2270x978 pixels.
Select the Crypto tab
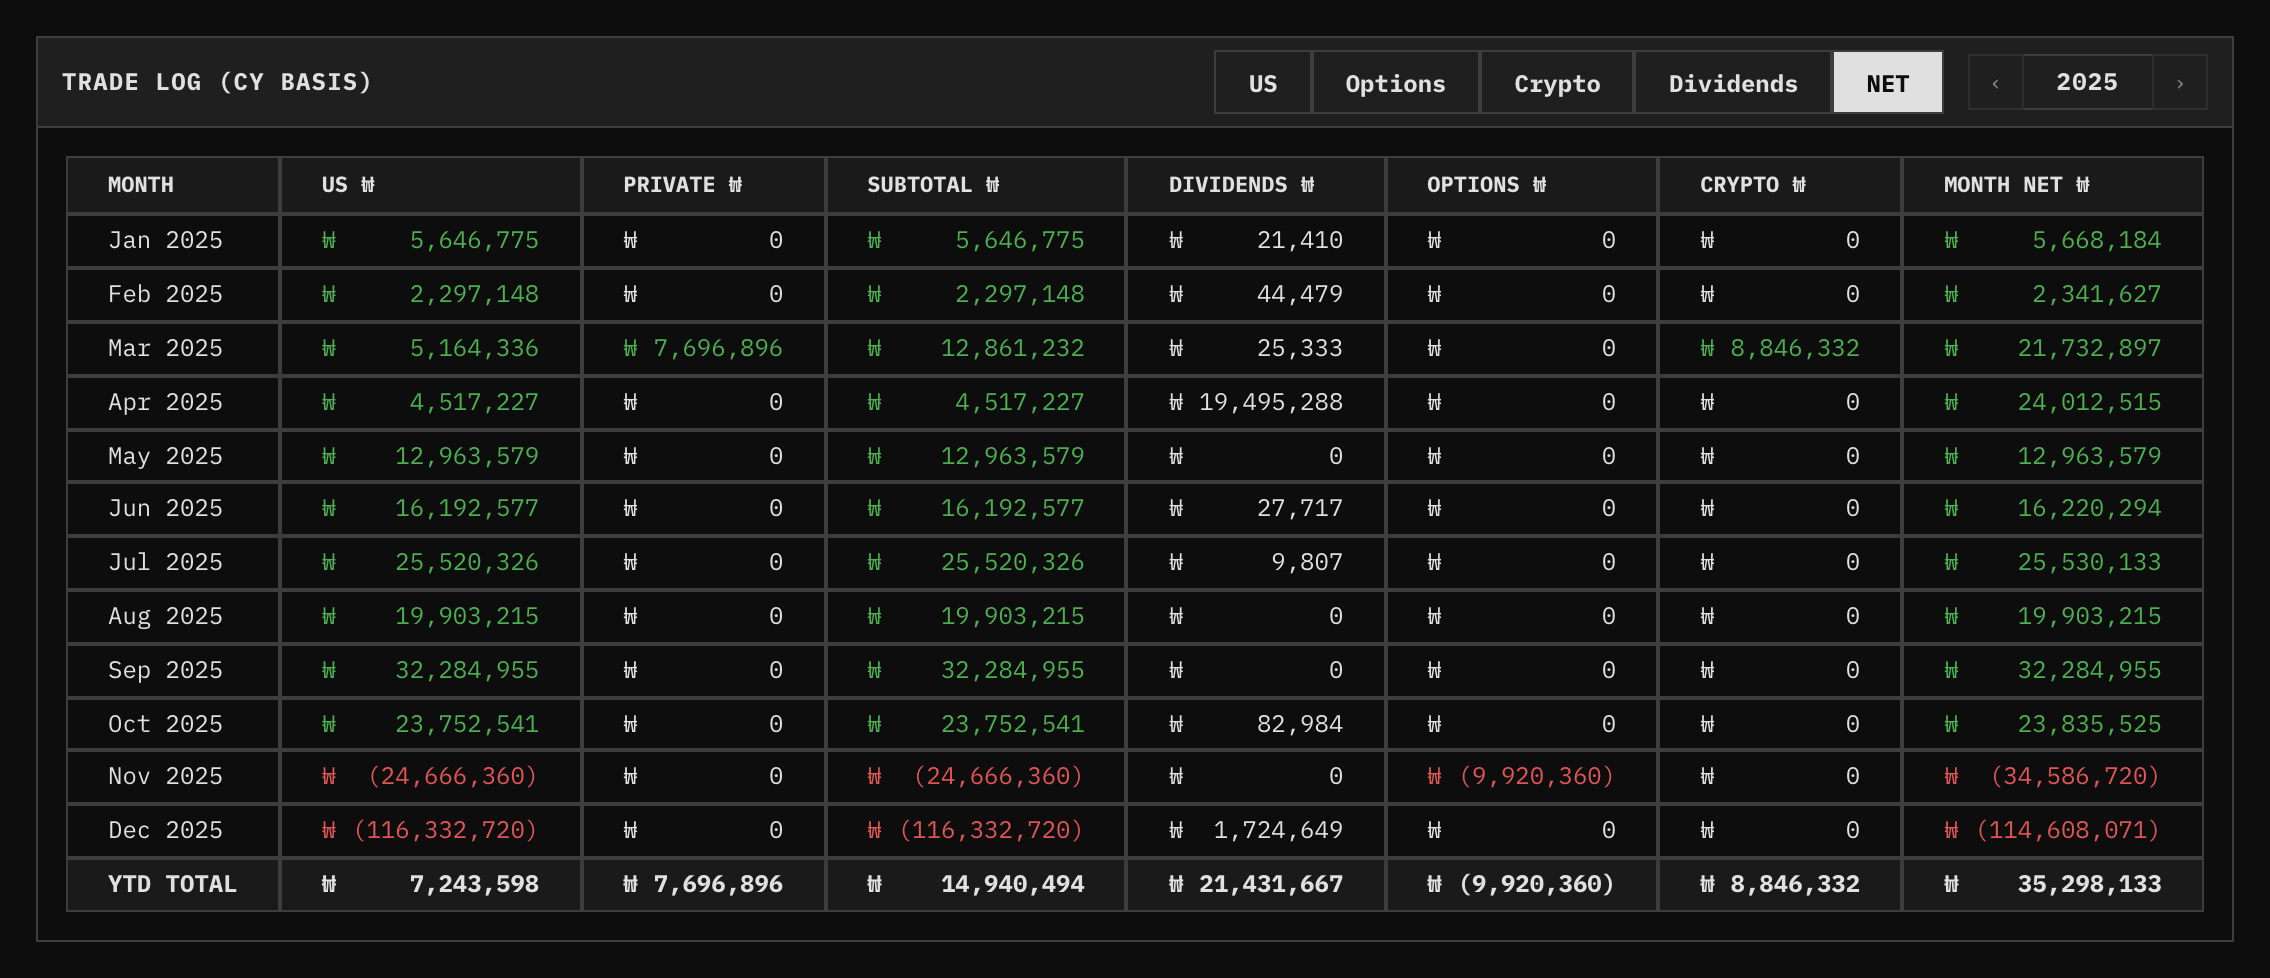coord(1557,83)
